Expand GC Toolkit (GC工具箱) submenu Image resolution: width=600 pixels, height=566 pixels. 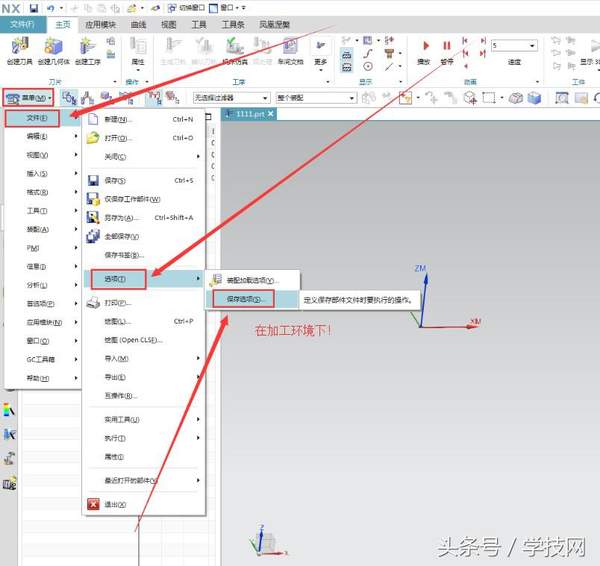coord(42,359)
